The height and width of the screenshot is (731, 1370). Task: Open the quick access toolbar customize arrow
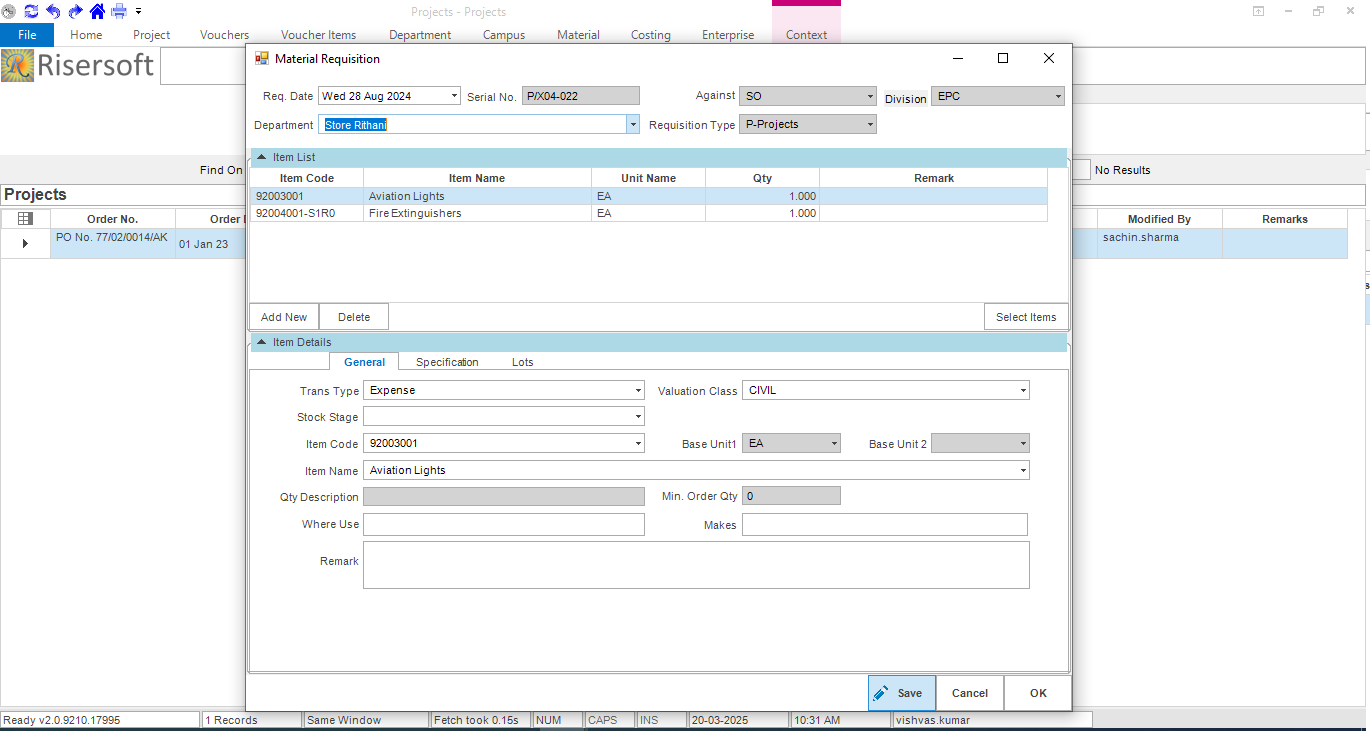pos(138,12)
